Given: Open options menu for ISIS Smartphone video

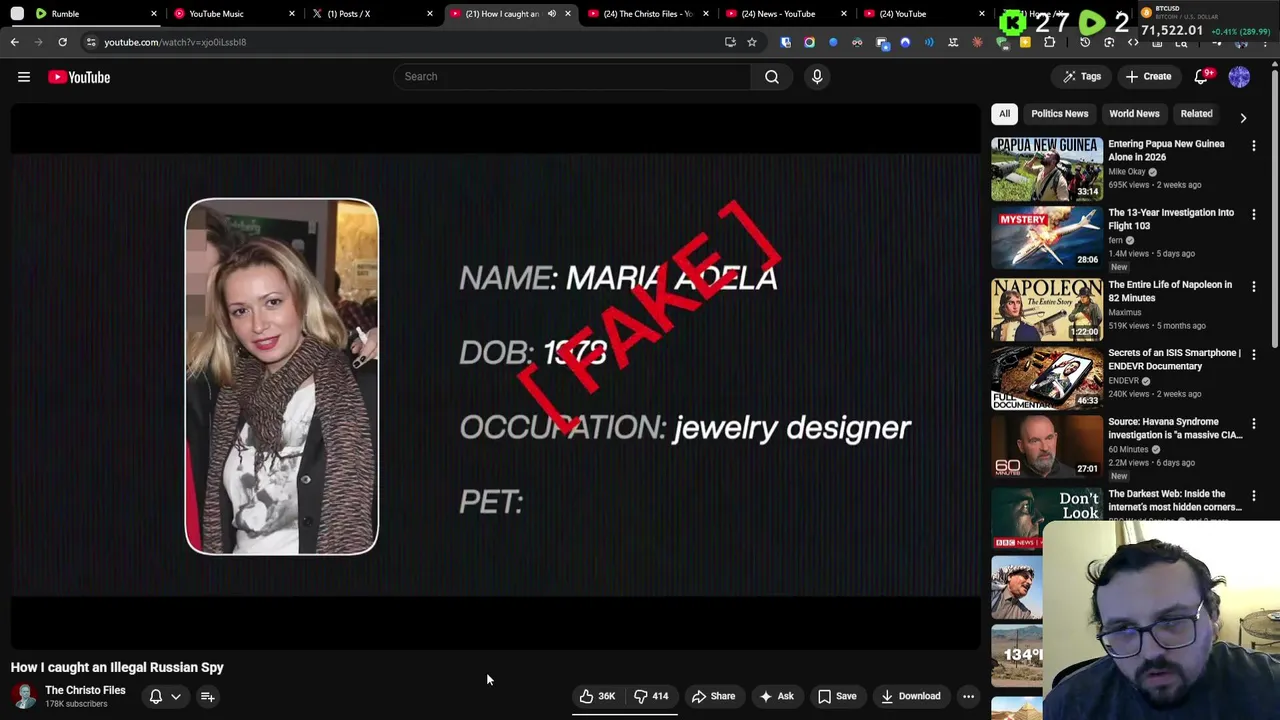Looking at the screenshot, I should coord(1254,355).
